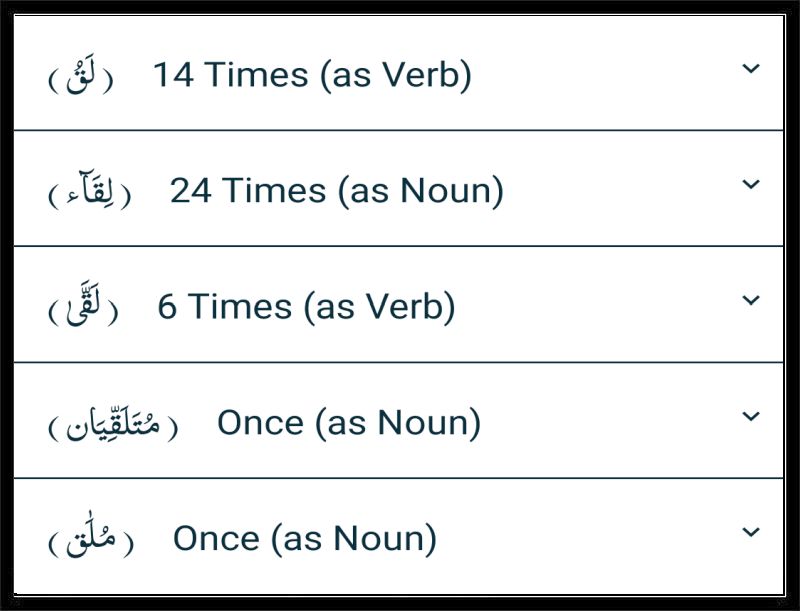Expand the 14 Times (as Verb) chevron
This screenshot has width=800, height=611.
pos(751,68)
